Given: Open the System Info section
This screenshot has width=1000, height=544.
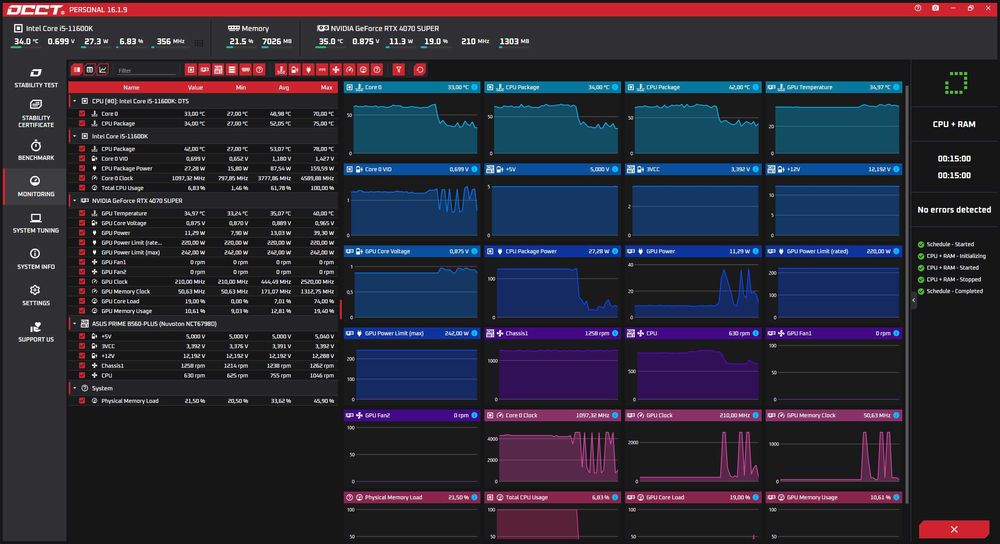Looking at the screenshot, I should 36,260.
